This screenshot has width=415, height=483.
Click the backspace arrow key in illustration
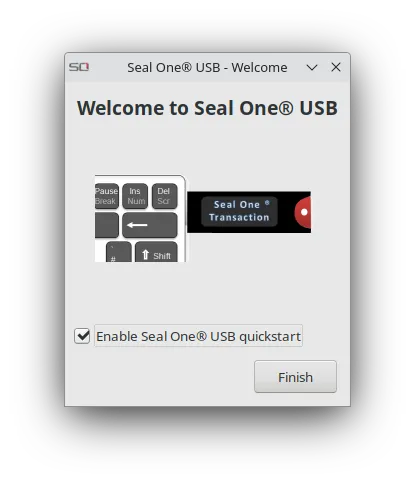point(150,225)
